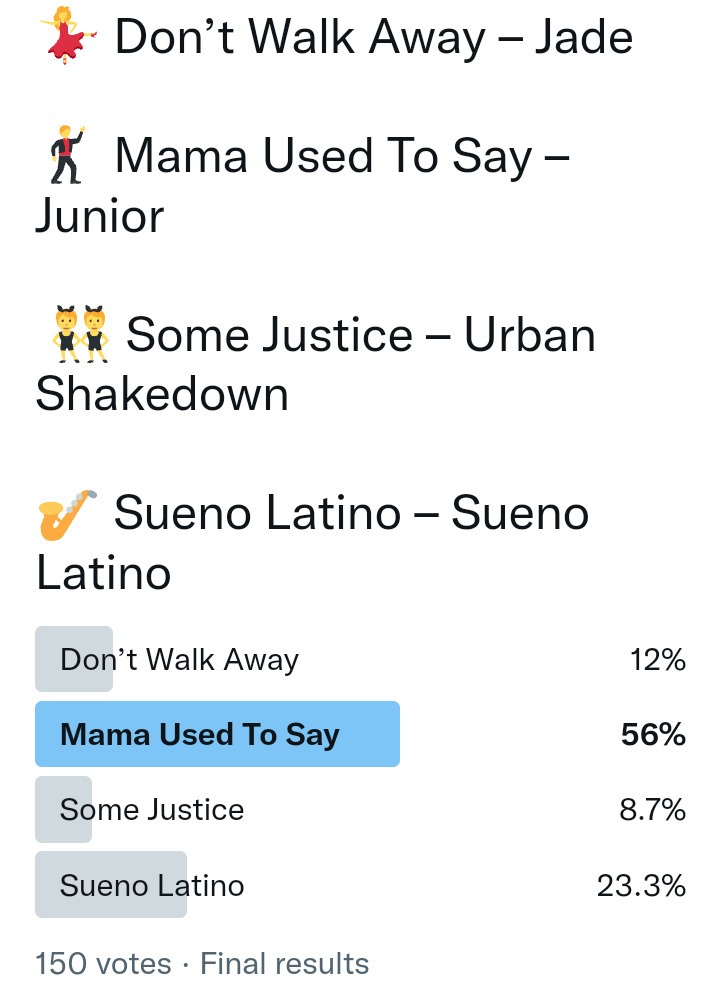Click the "Final results" label
Viewport: 720px width, 986px height.
(x=285, y=964)
